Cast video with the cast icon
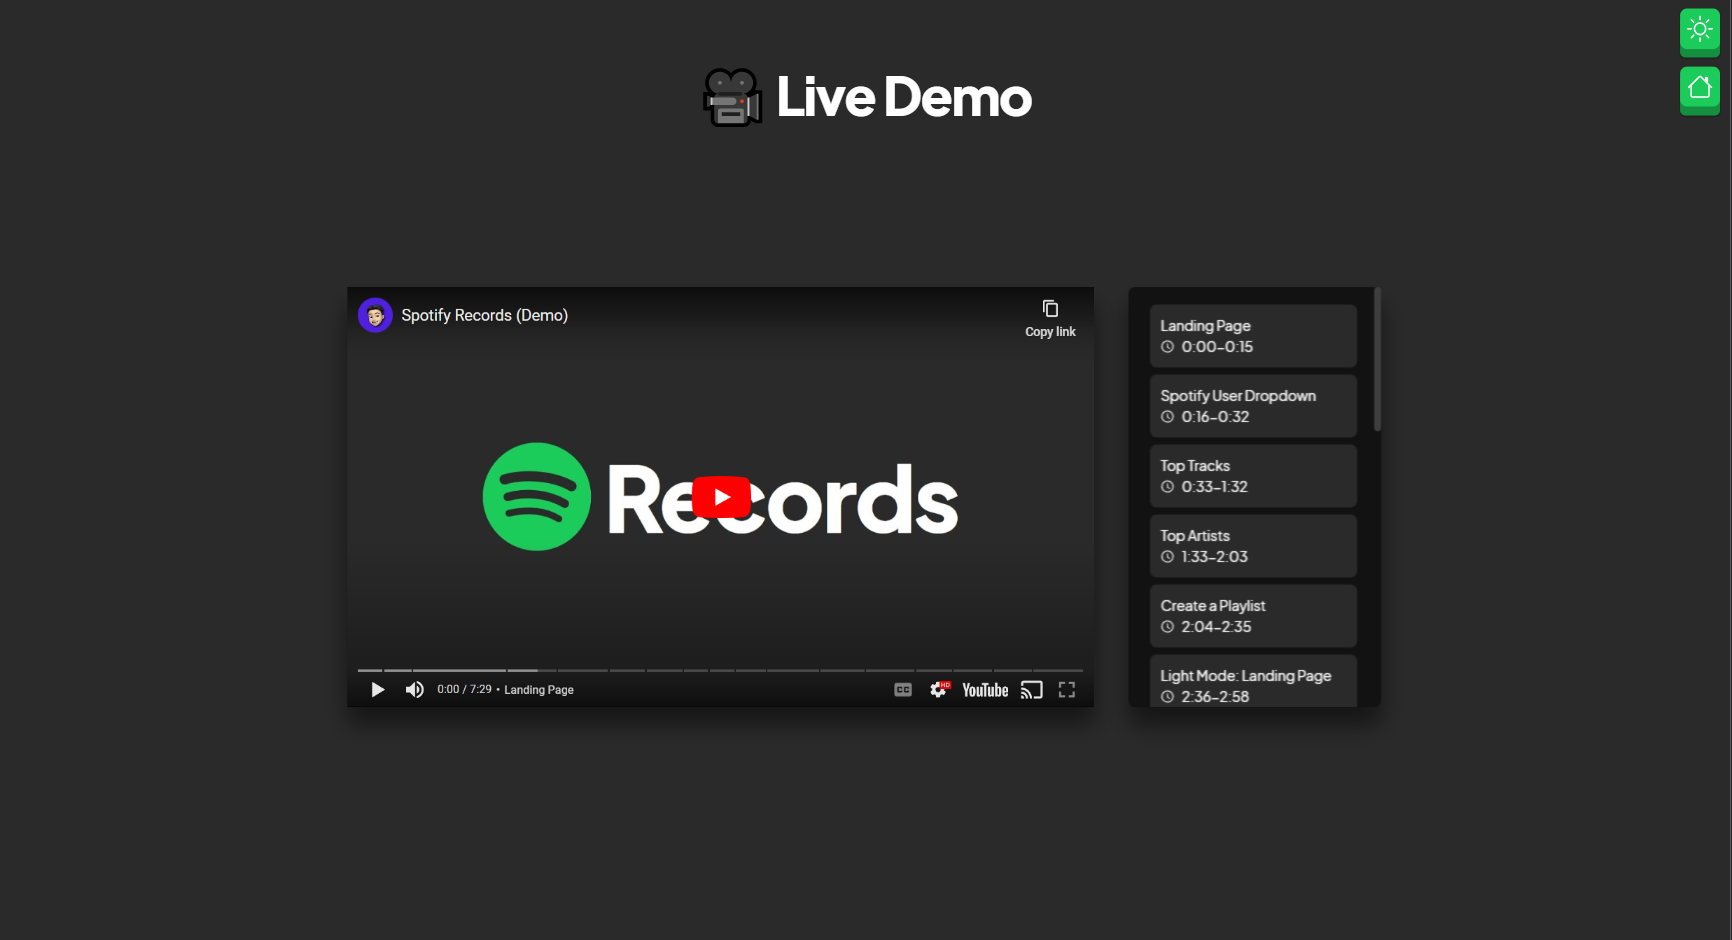The image size is (1732, 940). (x=1032, y=690)
